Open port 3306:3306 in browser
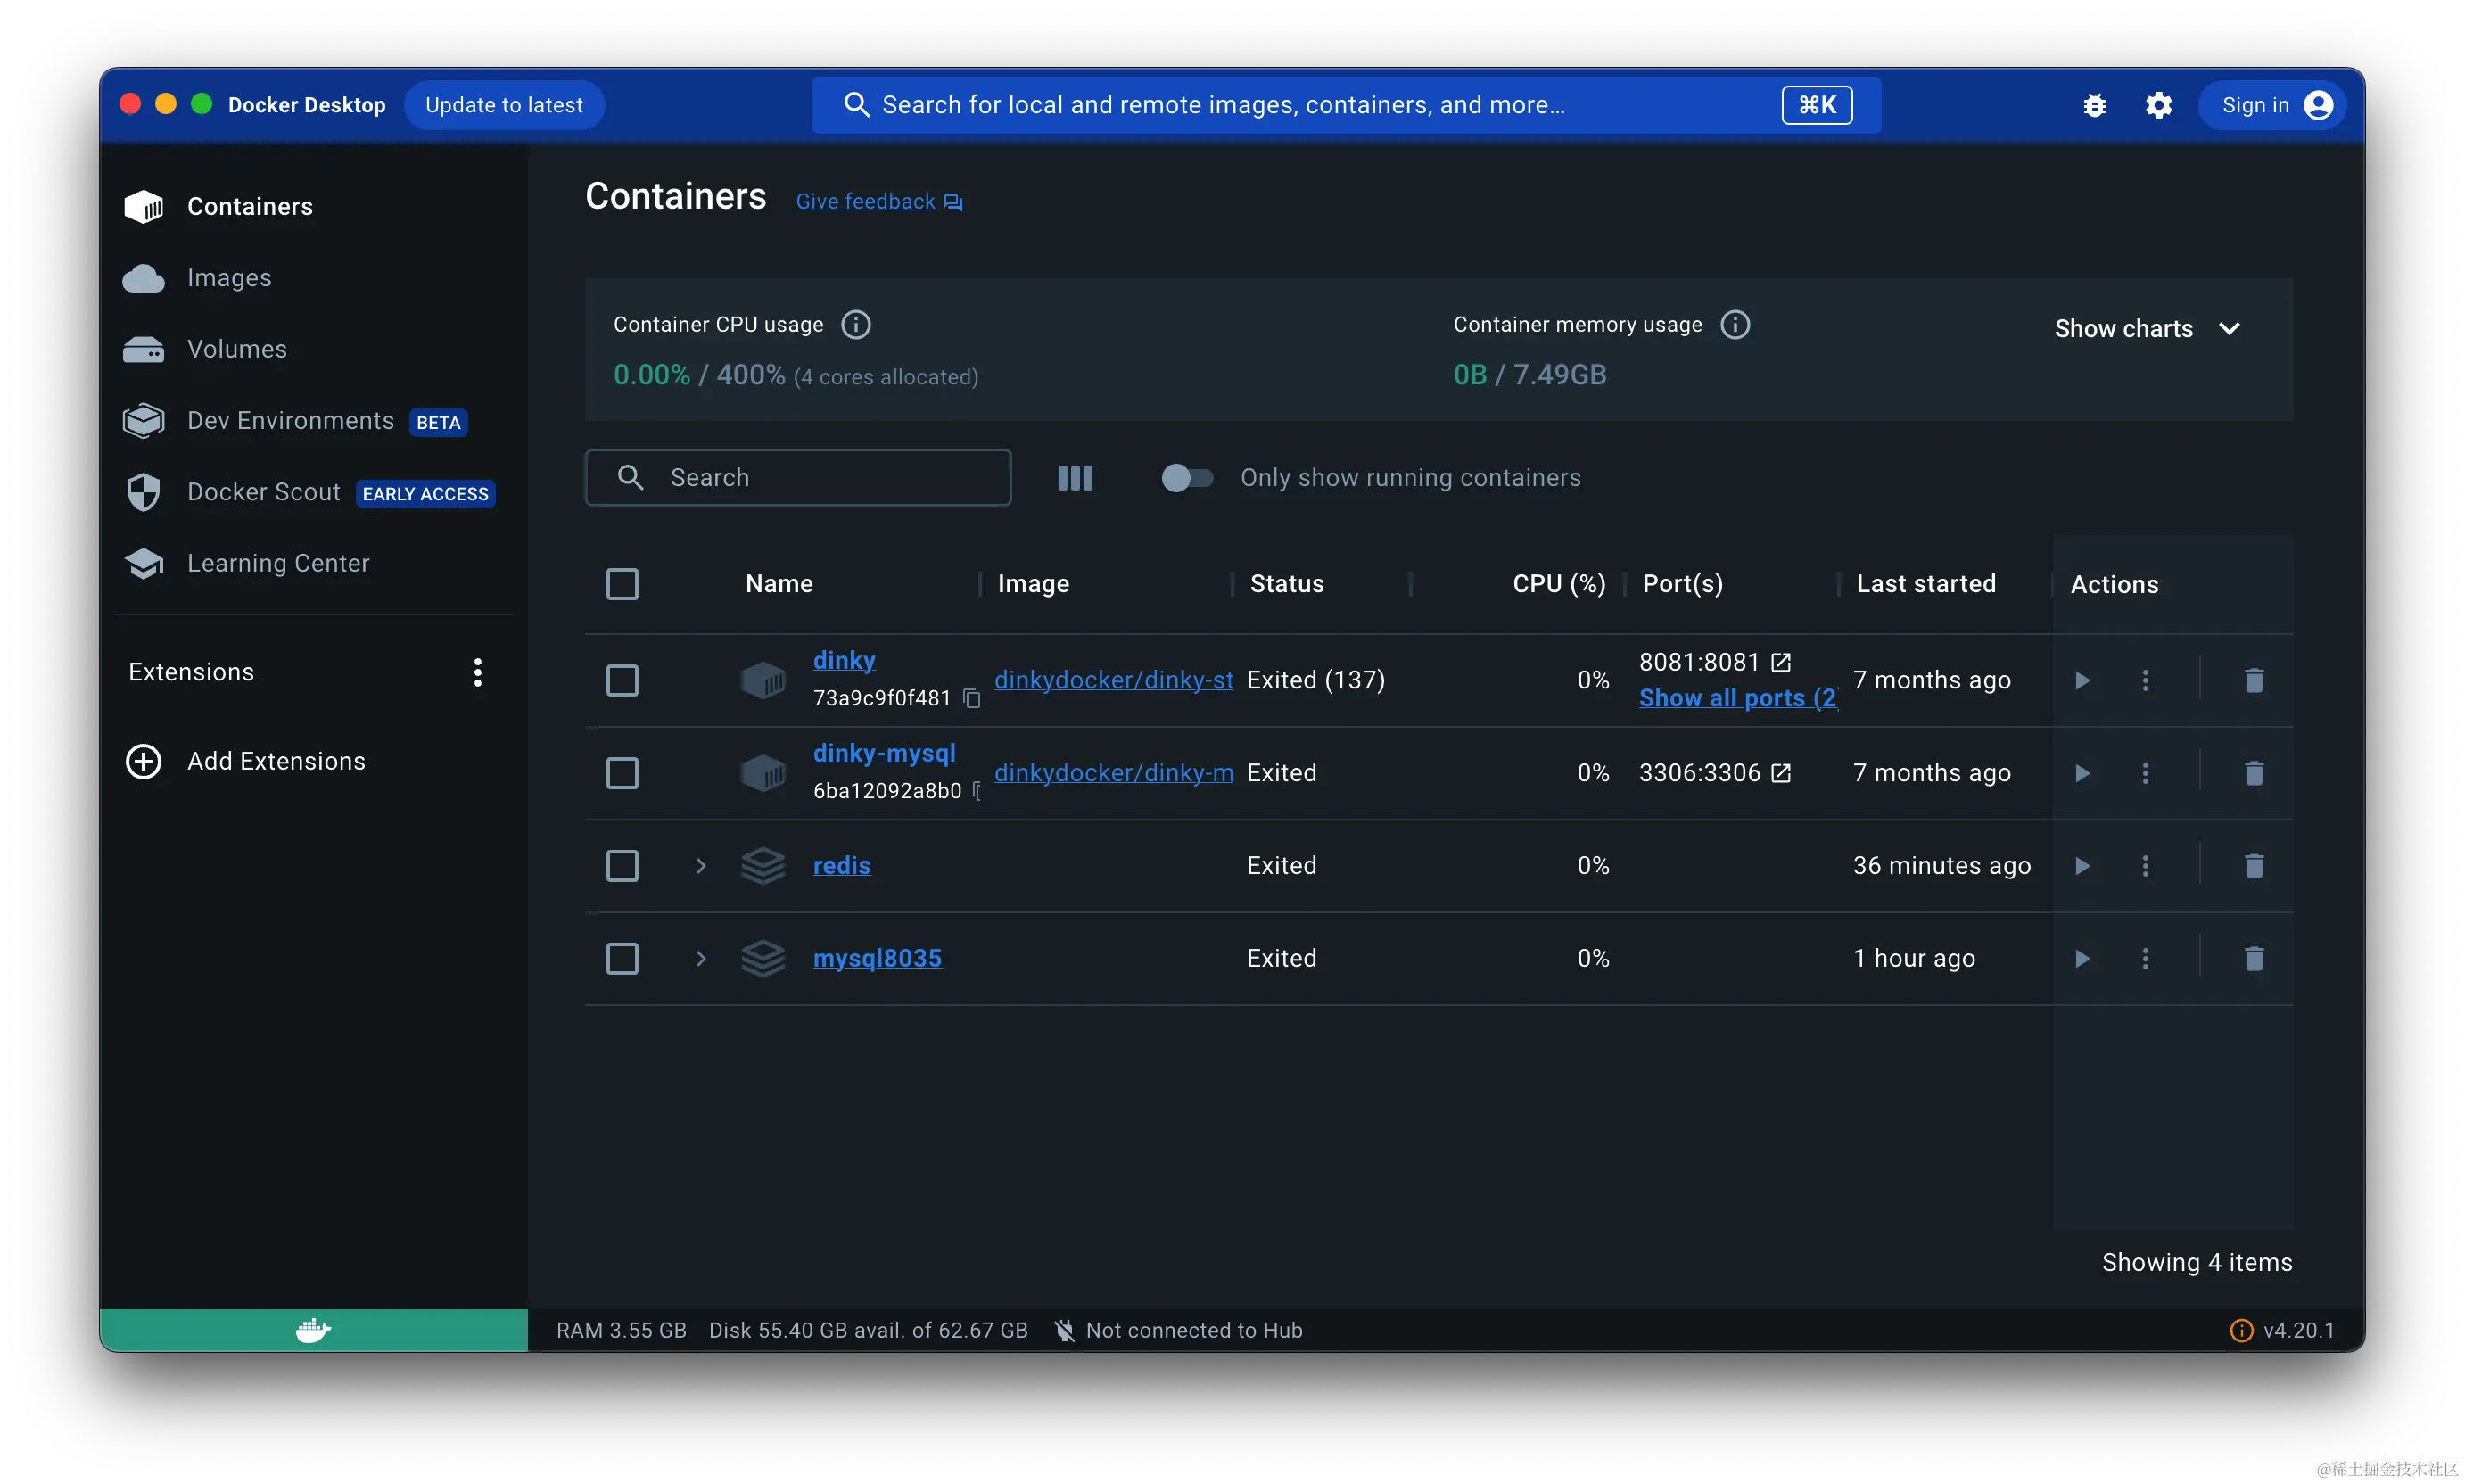Image resolution: width=2465 pixels, height=1484 pixels. (x=1780, y=773)
